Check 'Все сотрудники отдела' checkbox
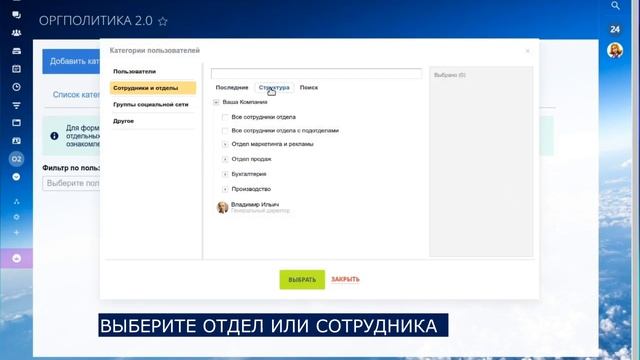Screen dimensions: 640x360 (224, 117)
